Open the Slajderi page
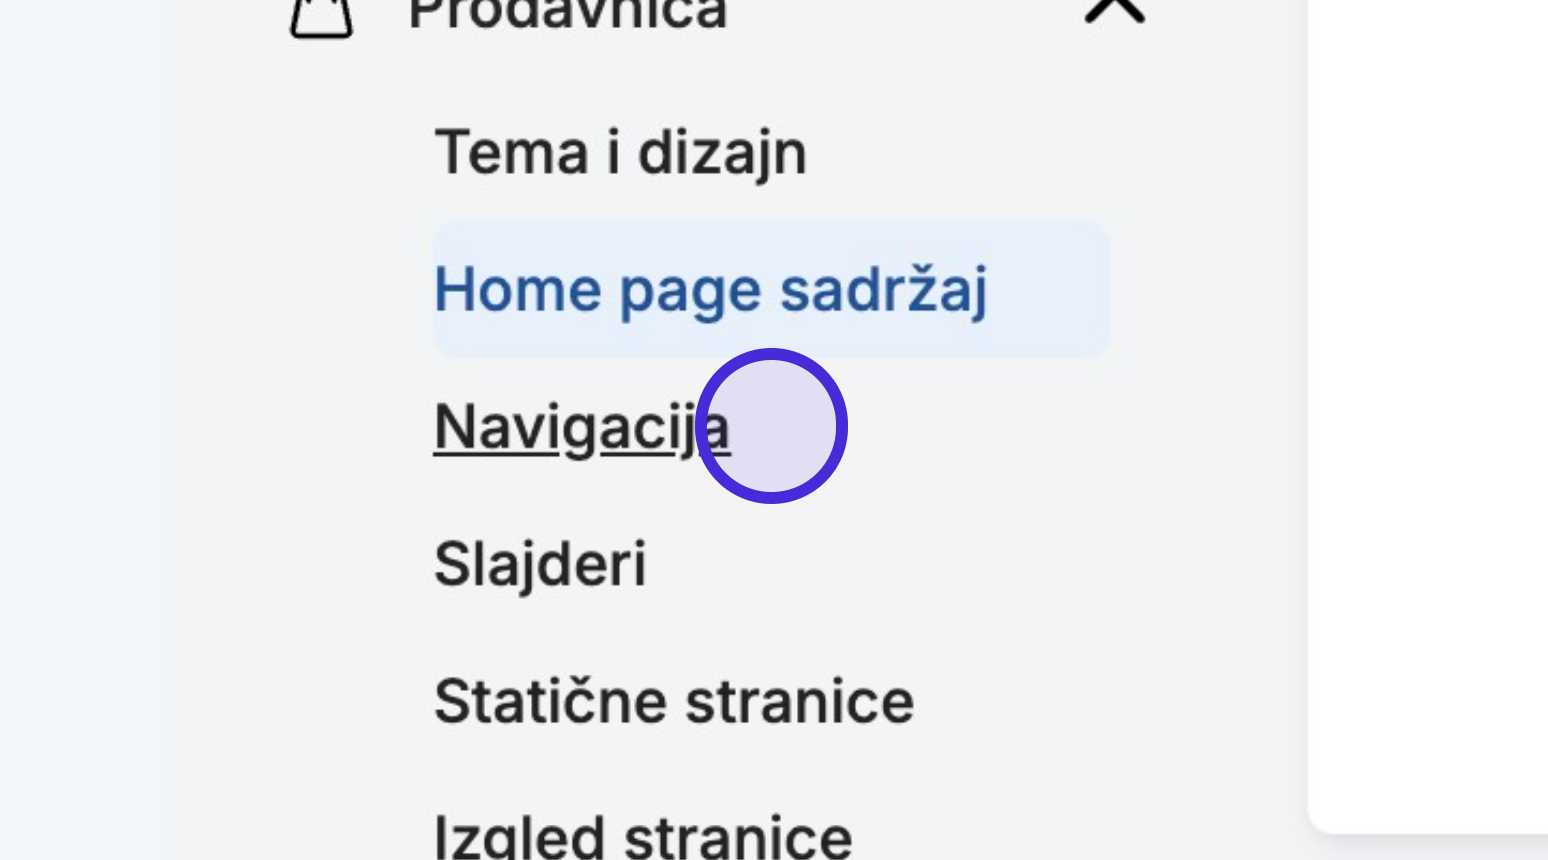This screenshot has width=1548, height=860. [x=540, y=563]
